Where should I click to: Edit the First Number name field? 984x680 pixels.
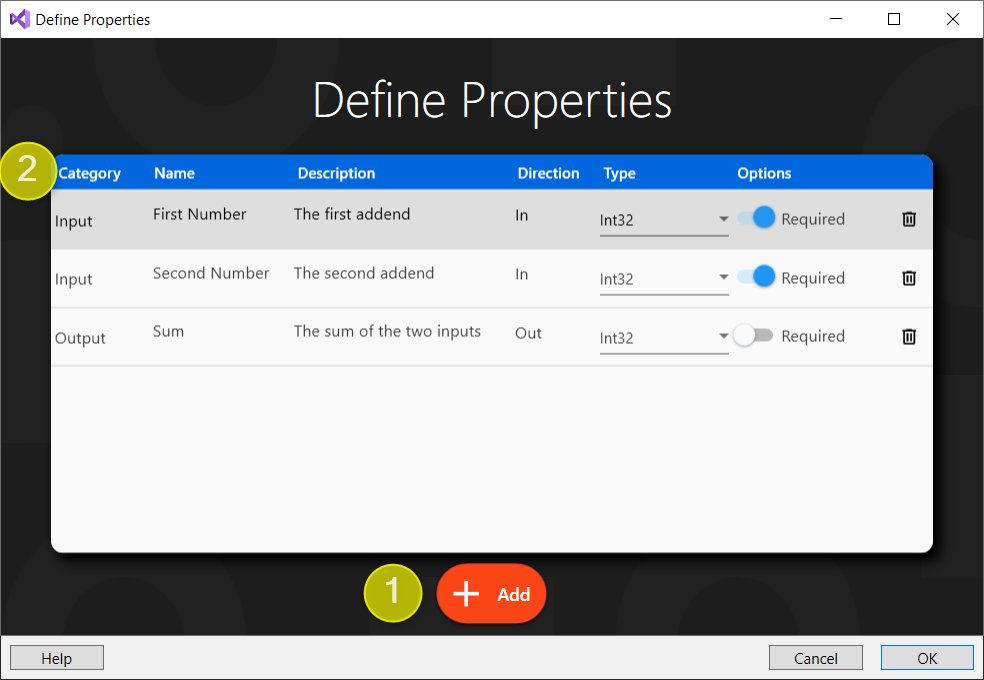tap(199, 214)
